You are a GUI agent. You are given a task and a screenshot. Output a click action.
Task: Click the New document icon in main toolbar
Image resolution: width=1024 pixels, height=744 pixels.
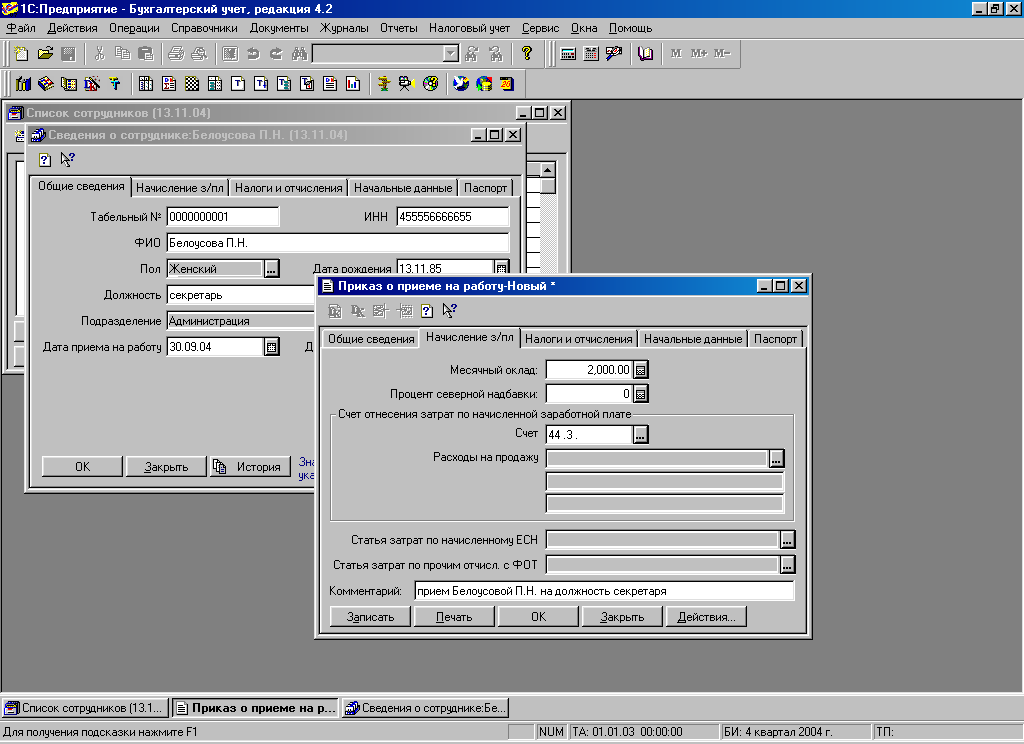[x=22, y=54]
